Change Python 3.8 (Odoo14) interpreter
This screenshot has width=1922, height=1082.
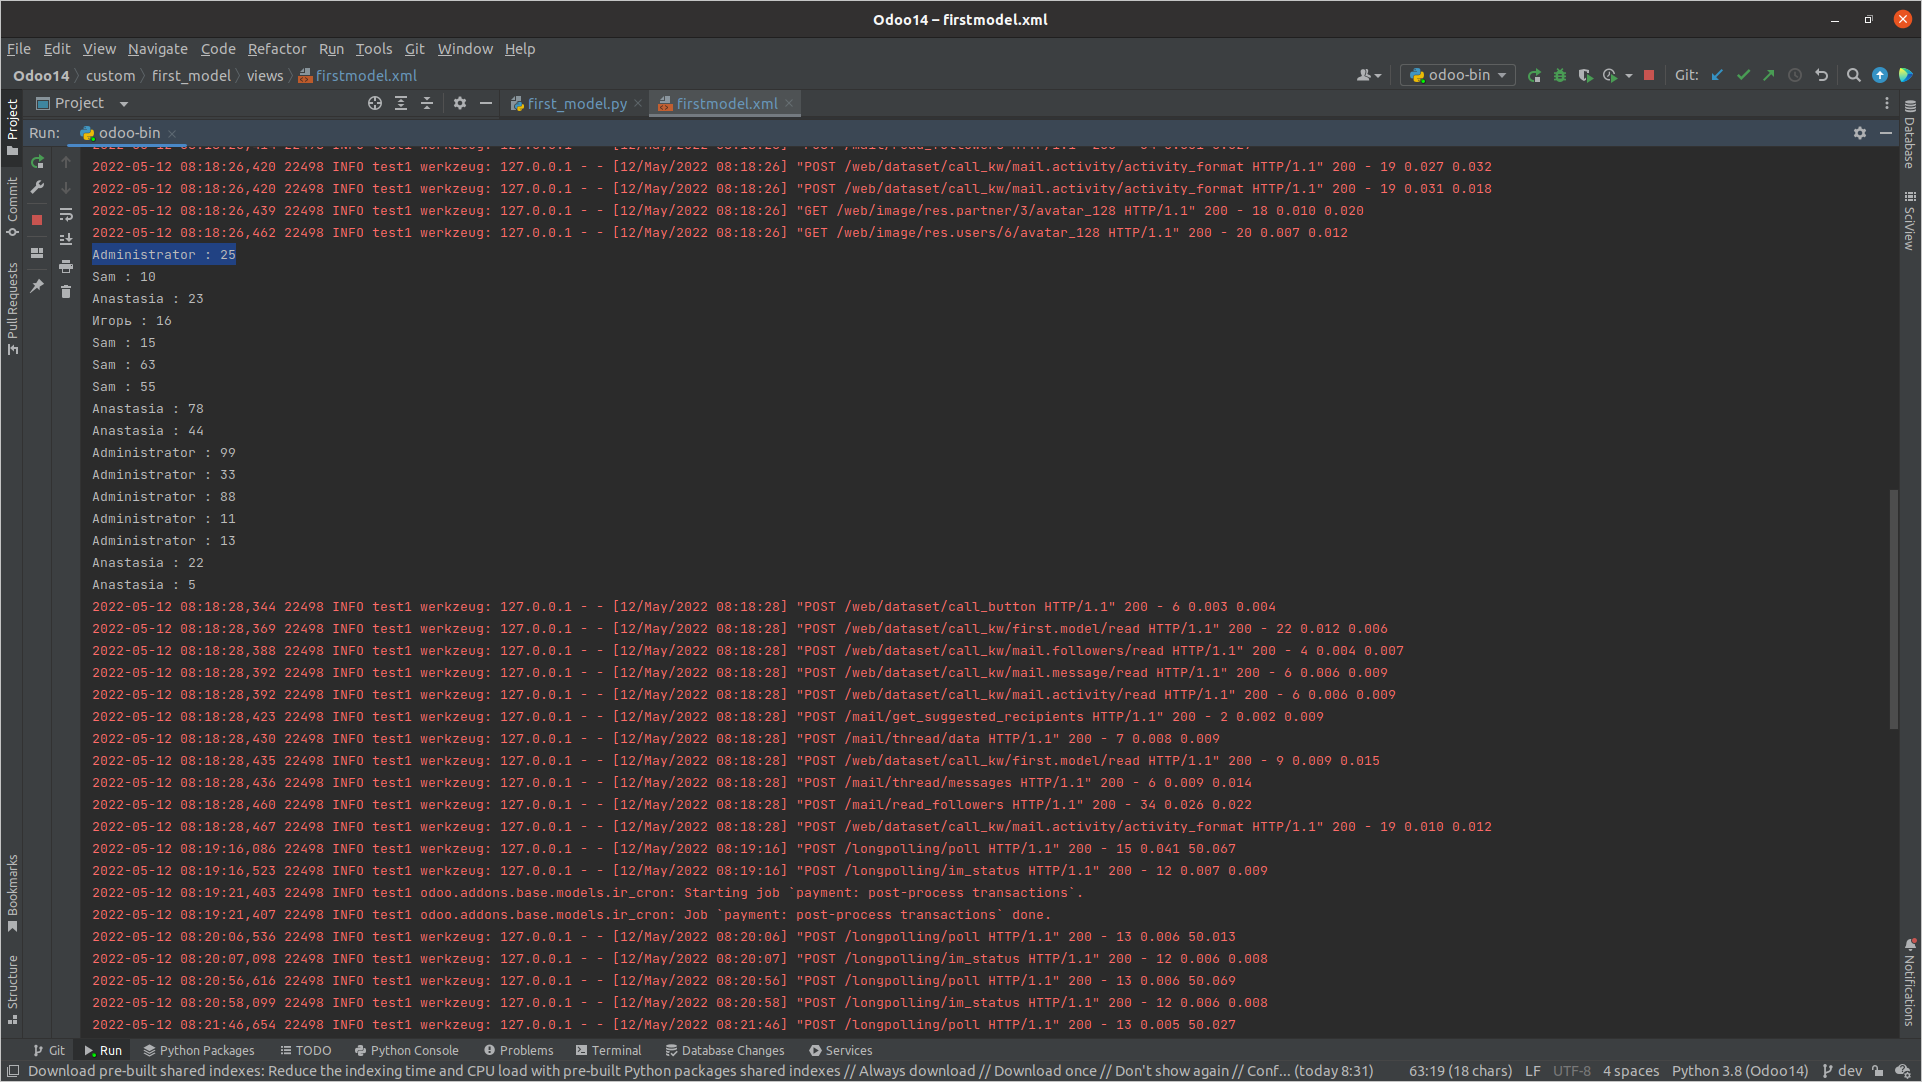pyautogui.click(x=1740, y=1071)
